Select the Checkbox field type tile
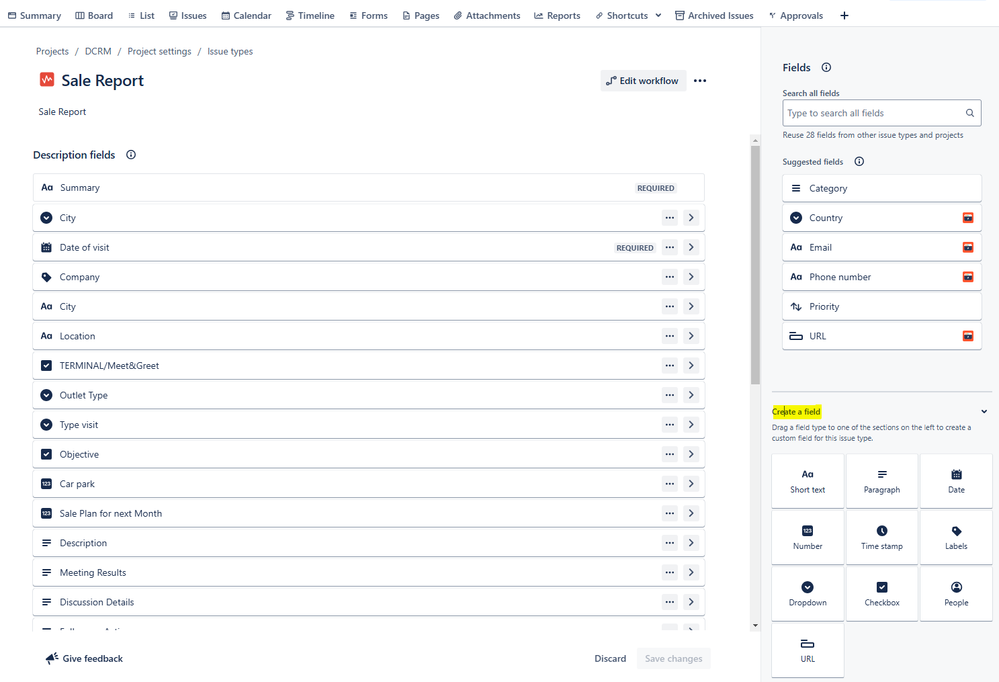Viewport: 999px width, 682px height. point(882,594)
